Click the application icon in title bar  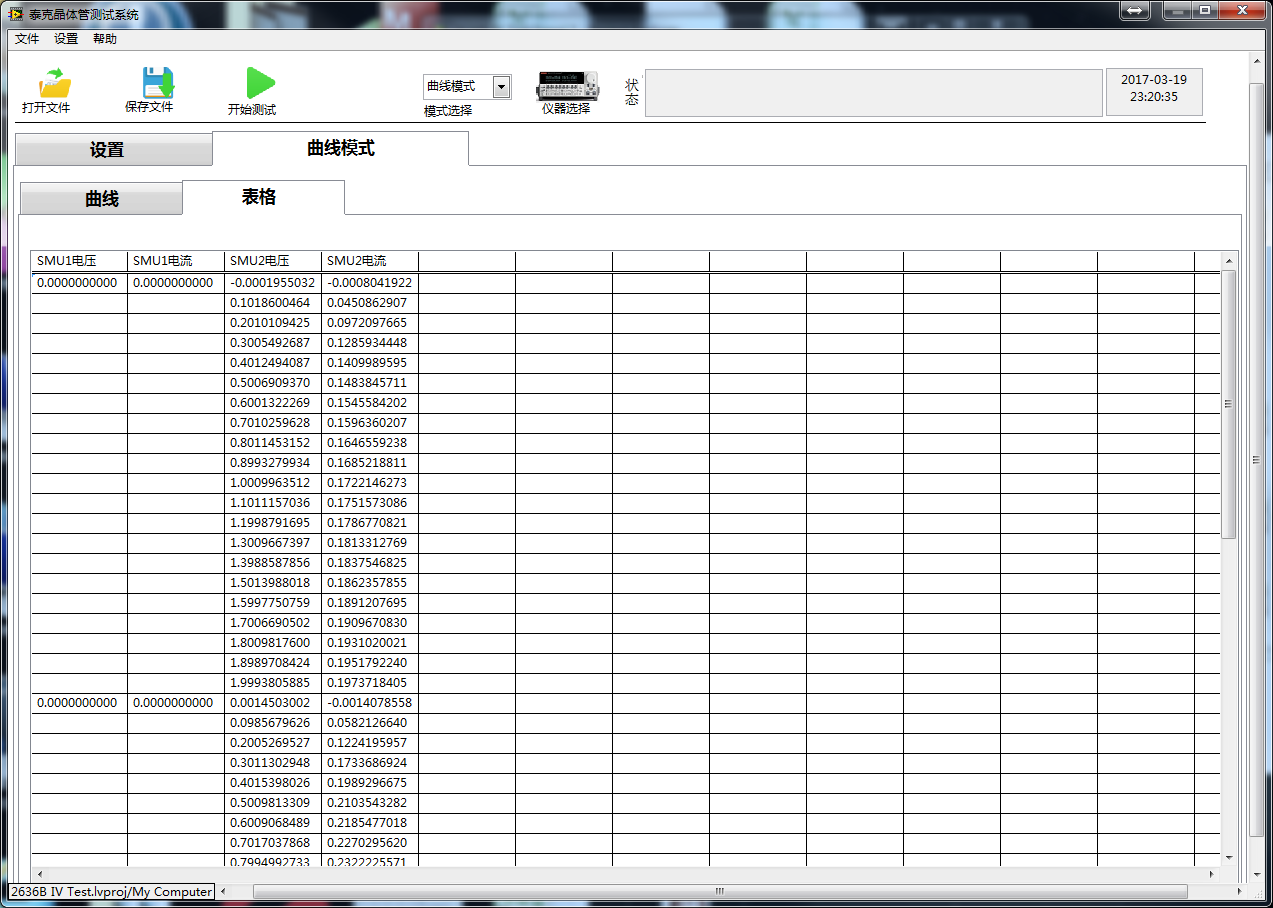[x=15, y=14]
